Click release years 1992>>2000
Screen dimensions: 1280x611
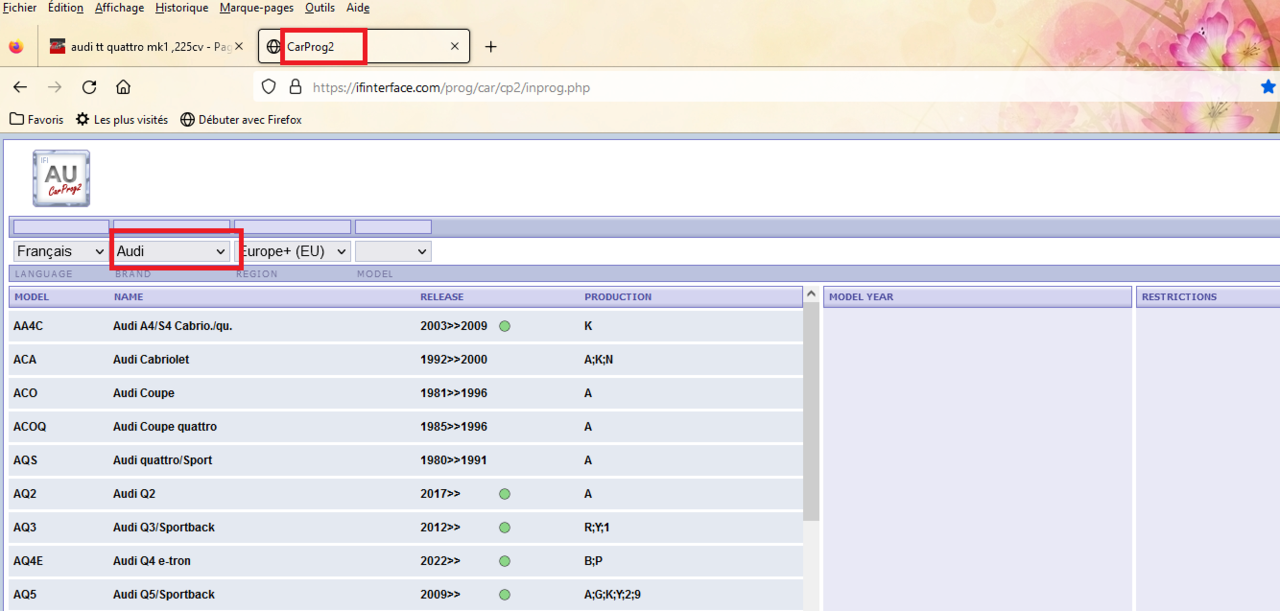(454, 359)
